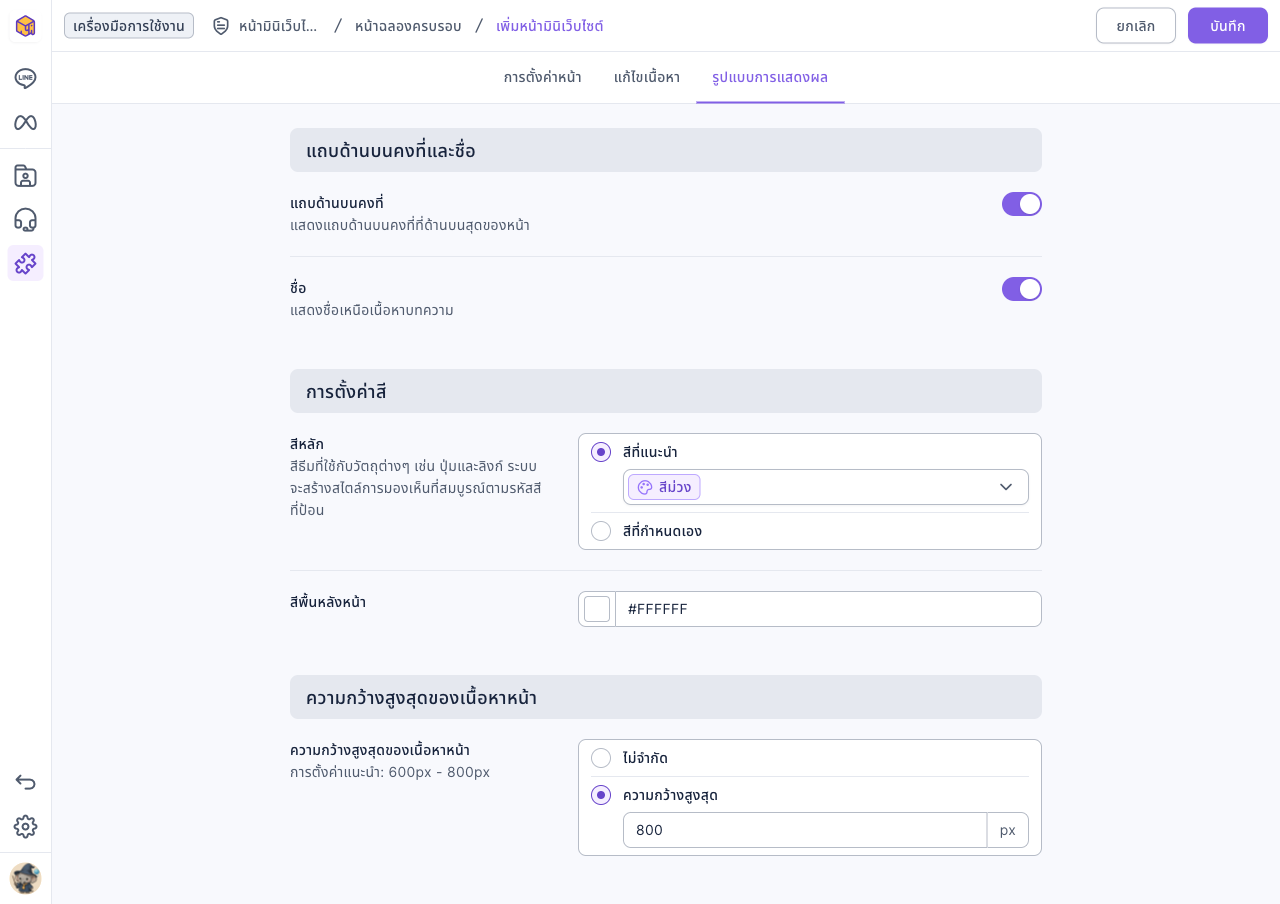Open the contacts folder icon in sidebar

click(25, 176)
